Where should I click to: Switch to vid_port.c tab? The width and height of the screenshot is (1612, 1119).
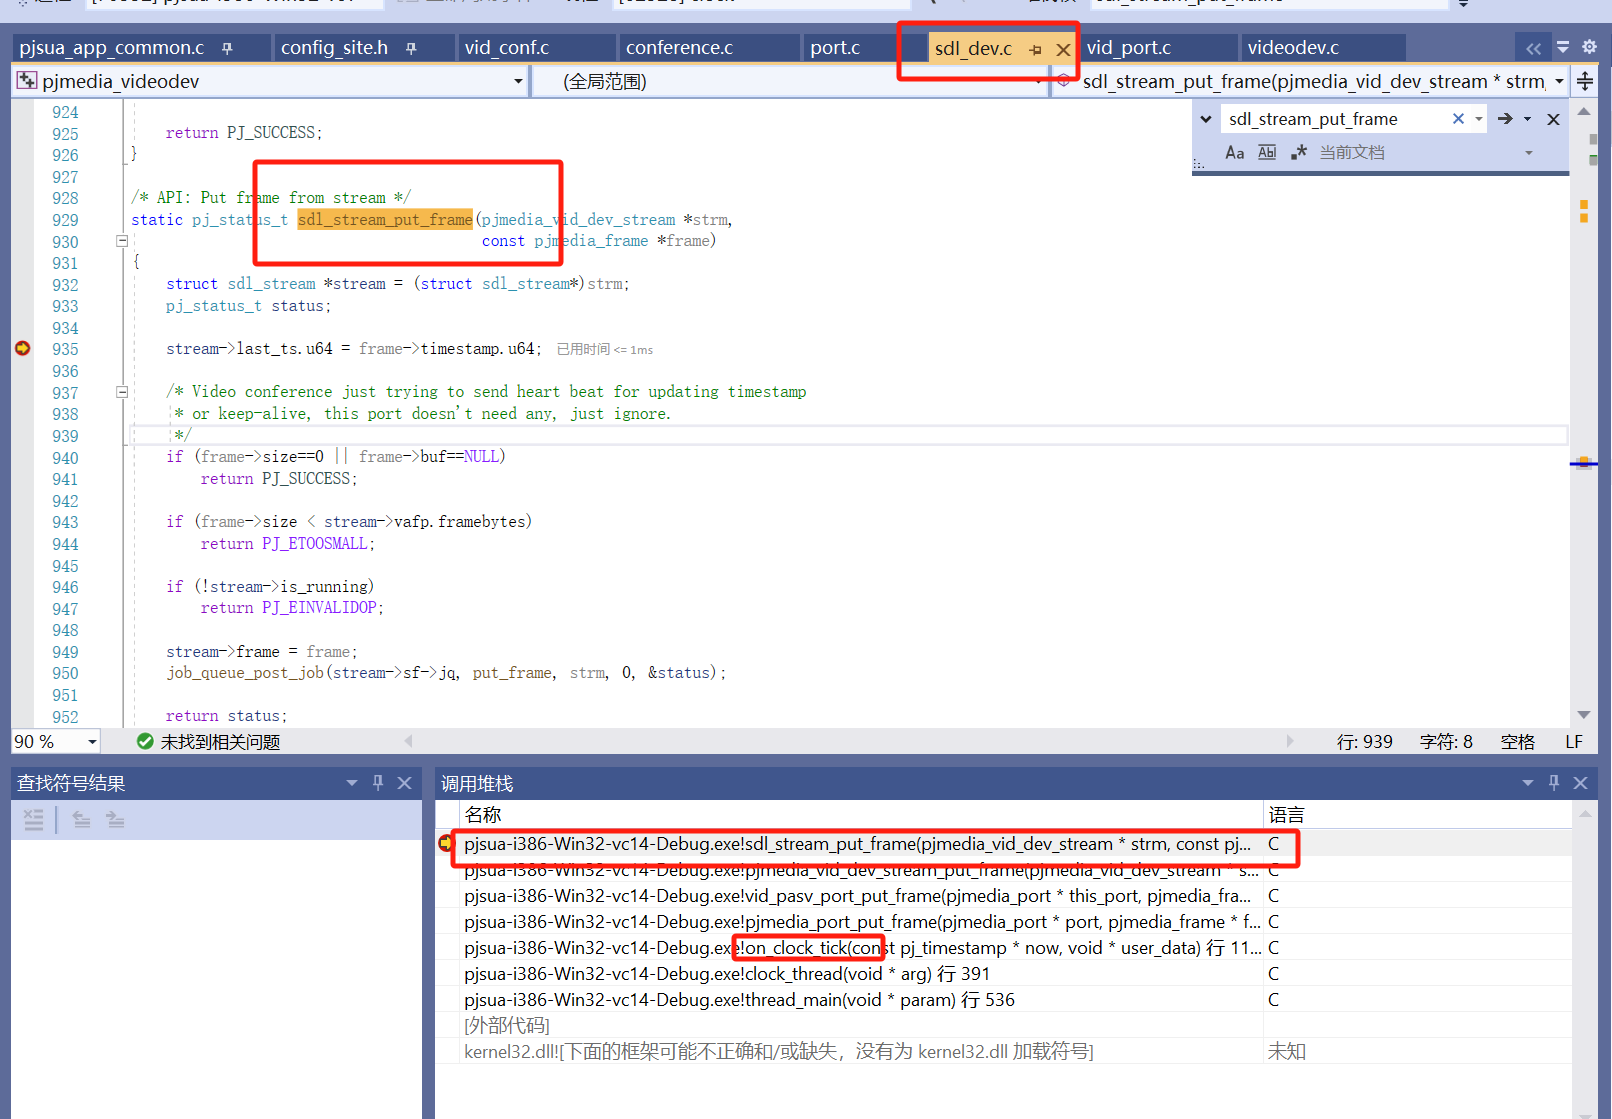pyautogui.click(x=1128, y=48)
